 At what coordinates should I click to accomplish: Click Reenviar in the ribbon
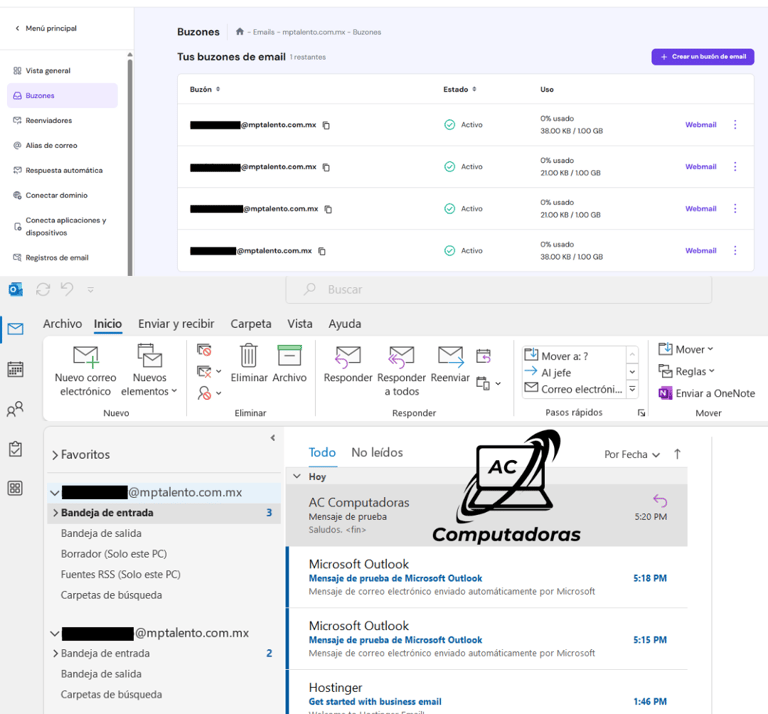coord(451,364)
